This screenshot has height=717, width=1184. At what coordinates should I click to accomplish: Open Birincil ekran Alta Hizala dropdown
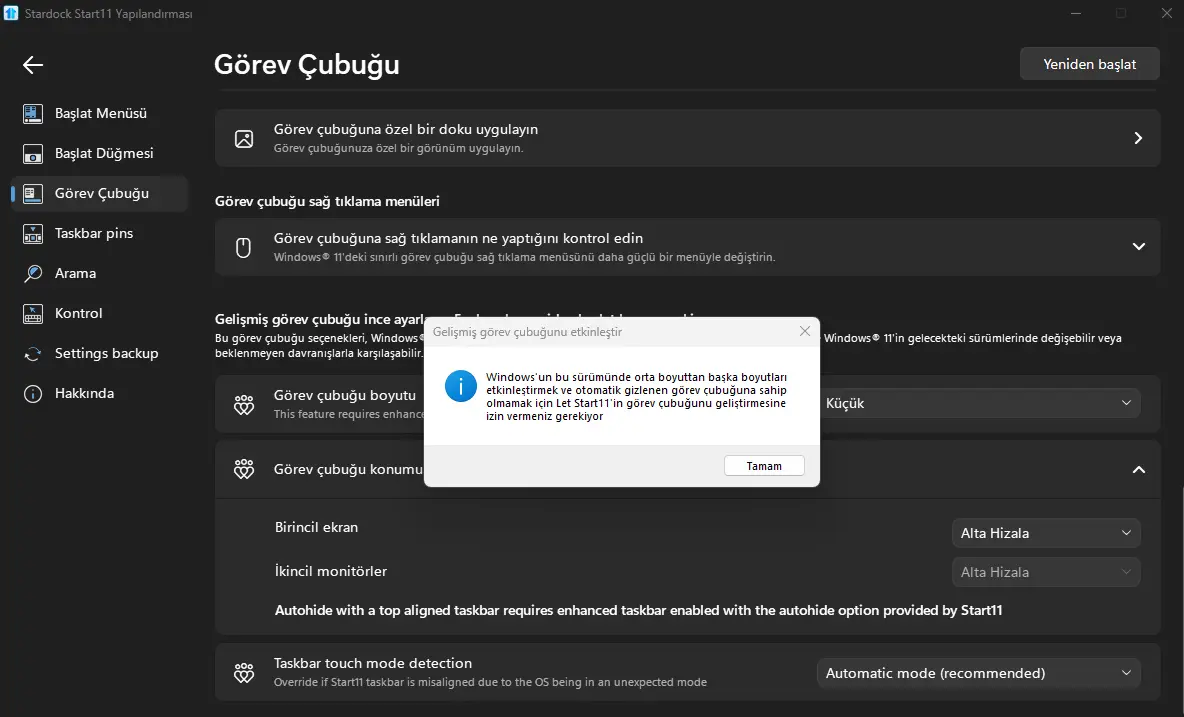[1046, 533]
